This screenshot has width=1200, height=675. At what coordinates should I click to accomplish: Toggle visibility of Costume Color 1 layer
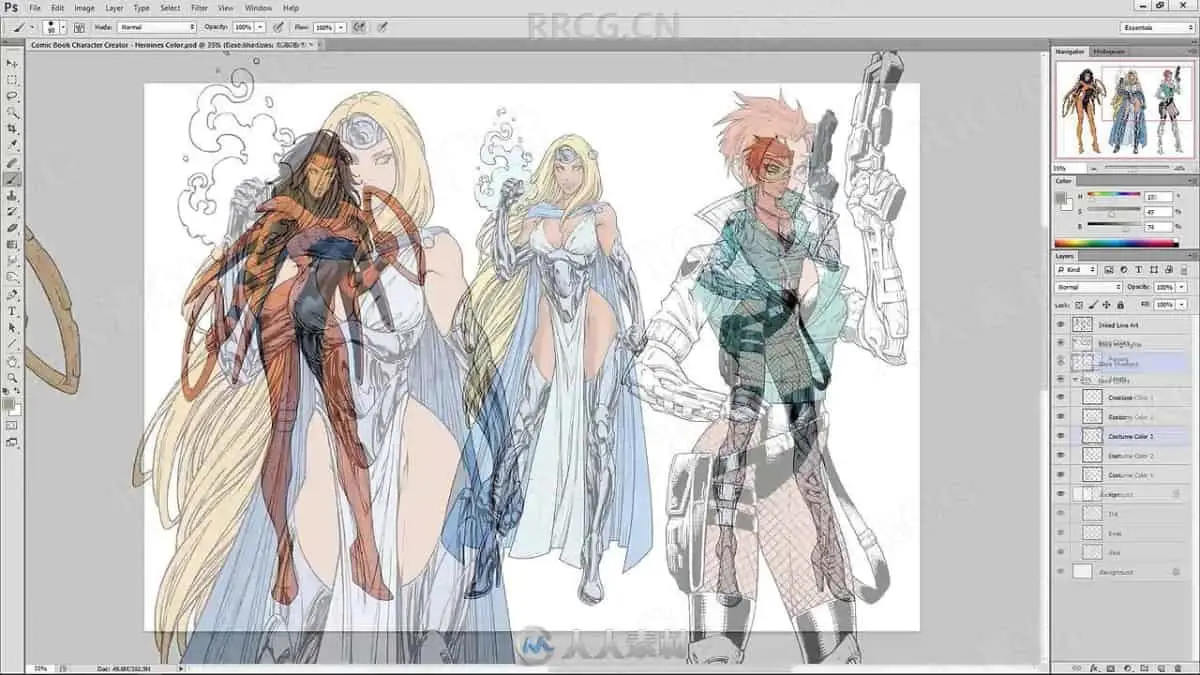pos(1061,398)
